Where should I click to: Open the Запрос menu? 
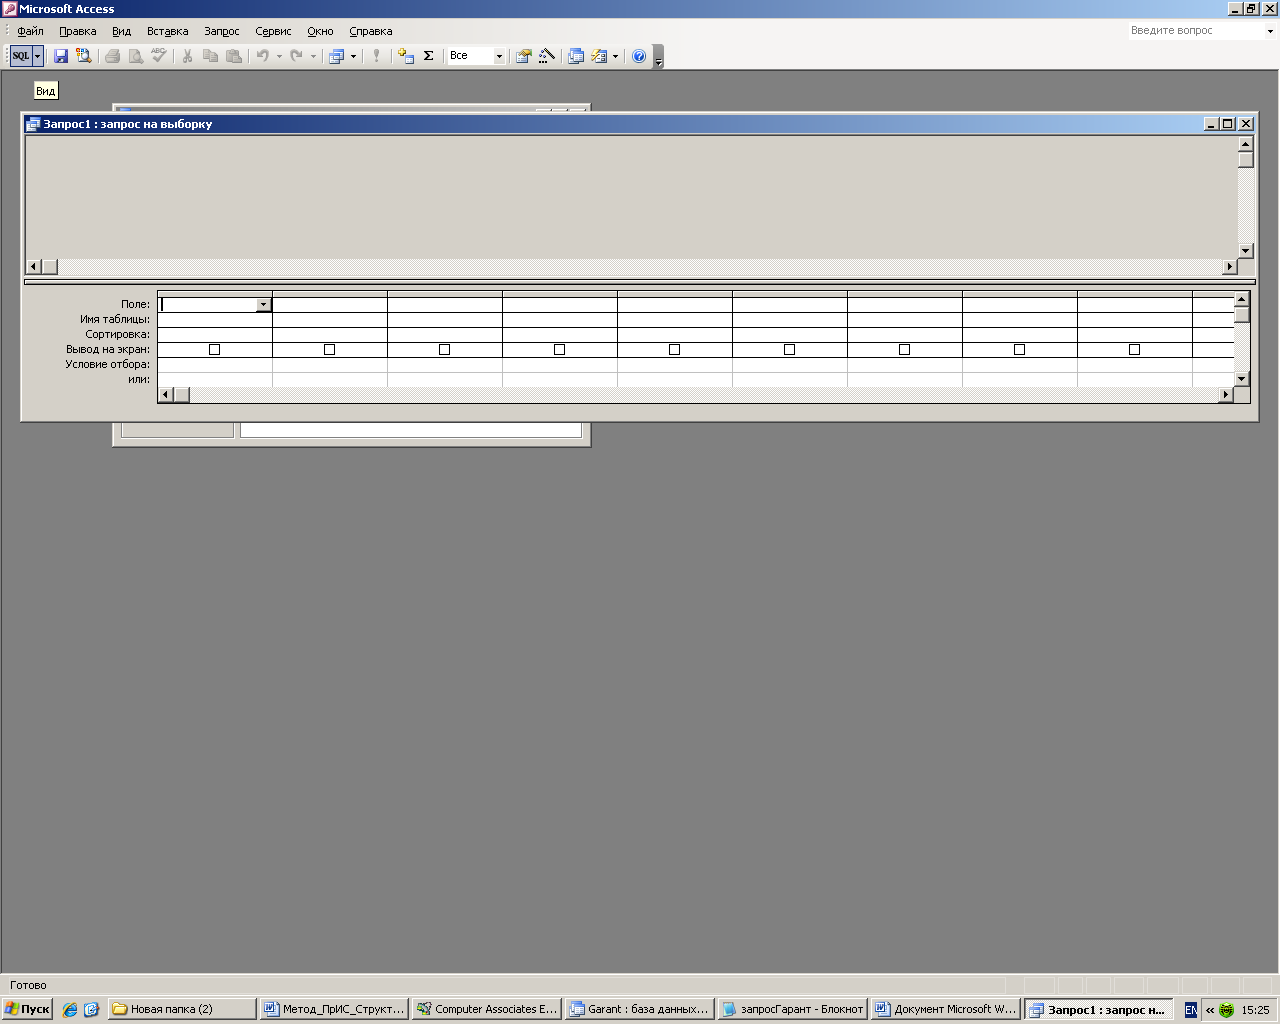pyautogui.click(x=222, y=31)
